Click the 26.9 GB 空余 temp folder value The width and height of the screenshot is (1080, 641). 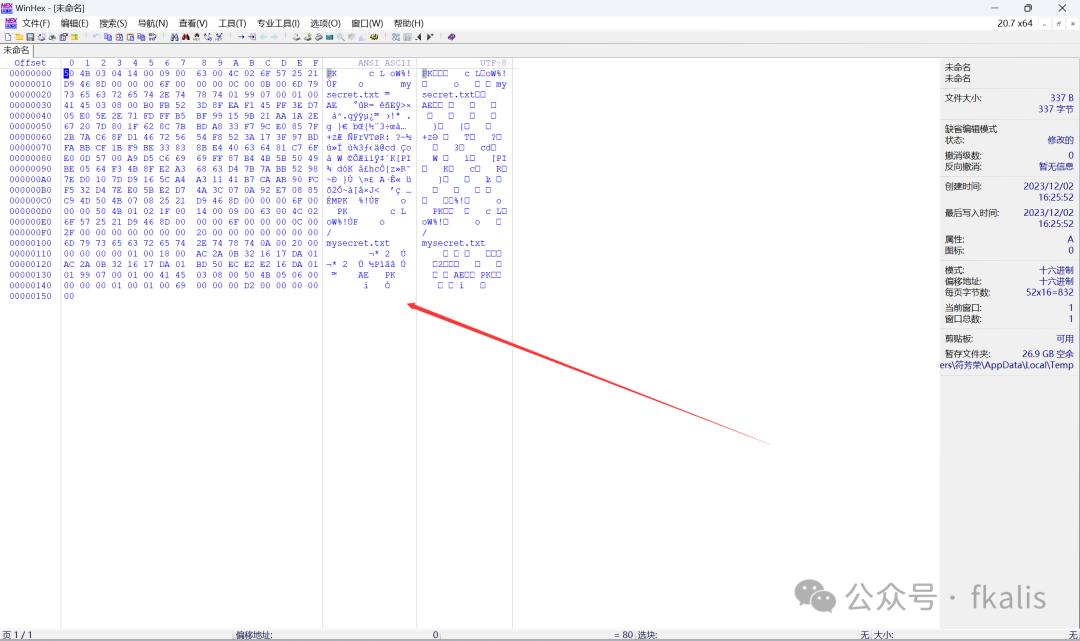[x=1048, y=354]
